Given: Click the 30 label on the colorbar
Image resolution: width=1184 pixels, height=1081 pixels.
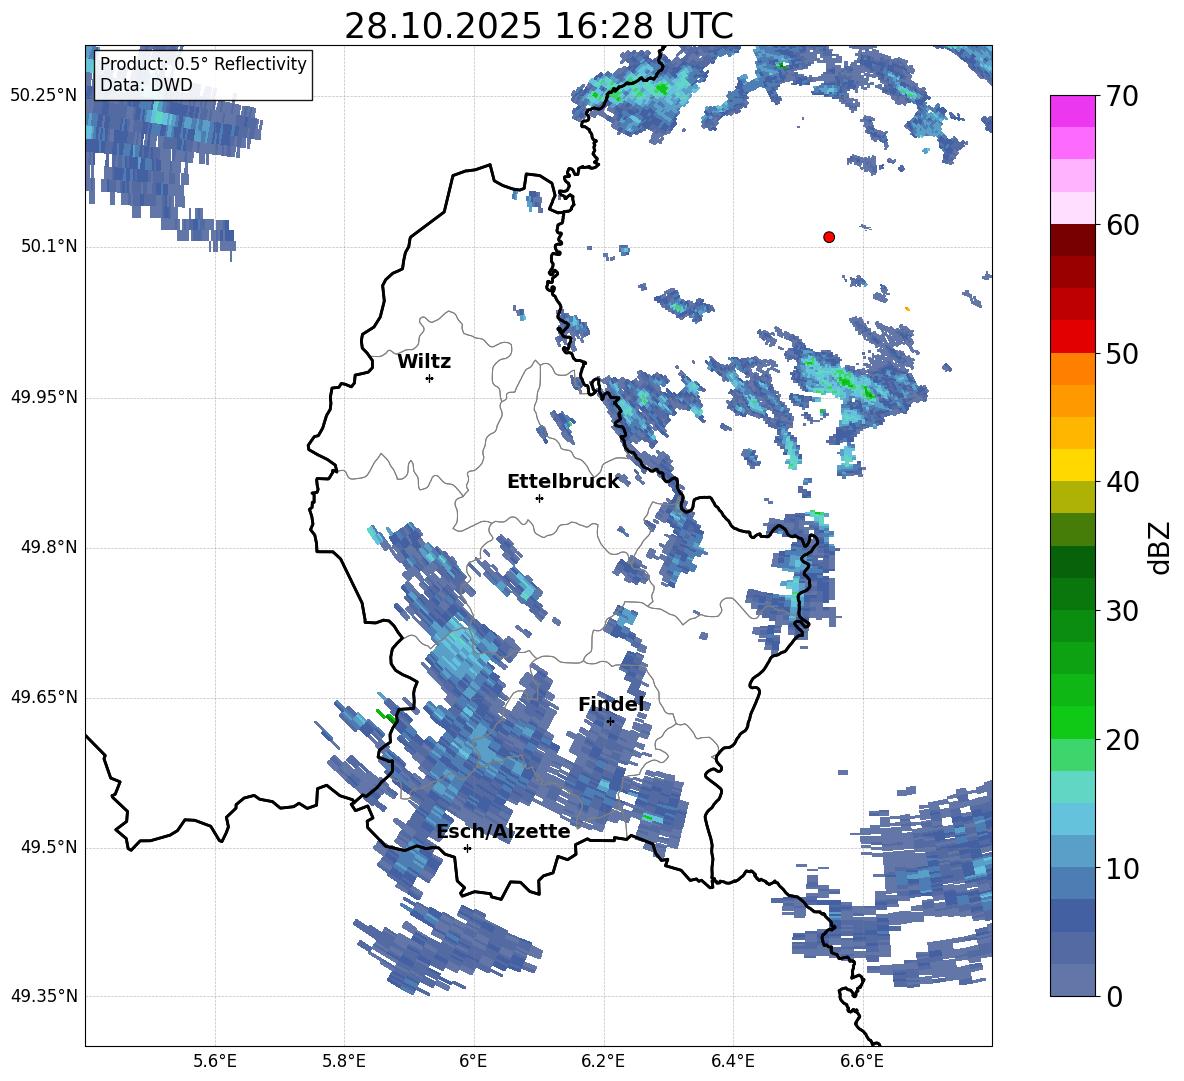Looking at the screenshot, I should coord(1122,611).
